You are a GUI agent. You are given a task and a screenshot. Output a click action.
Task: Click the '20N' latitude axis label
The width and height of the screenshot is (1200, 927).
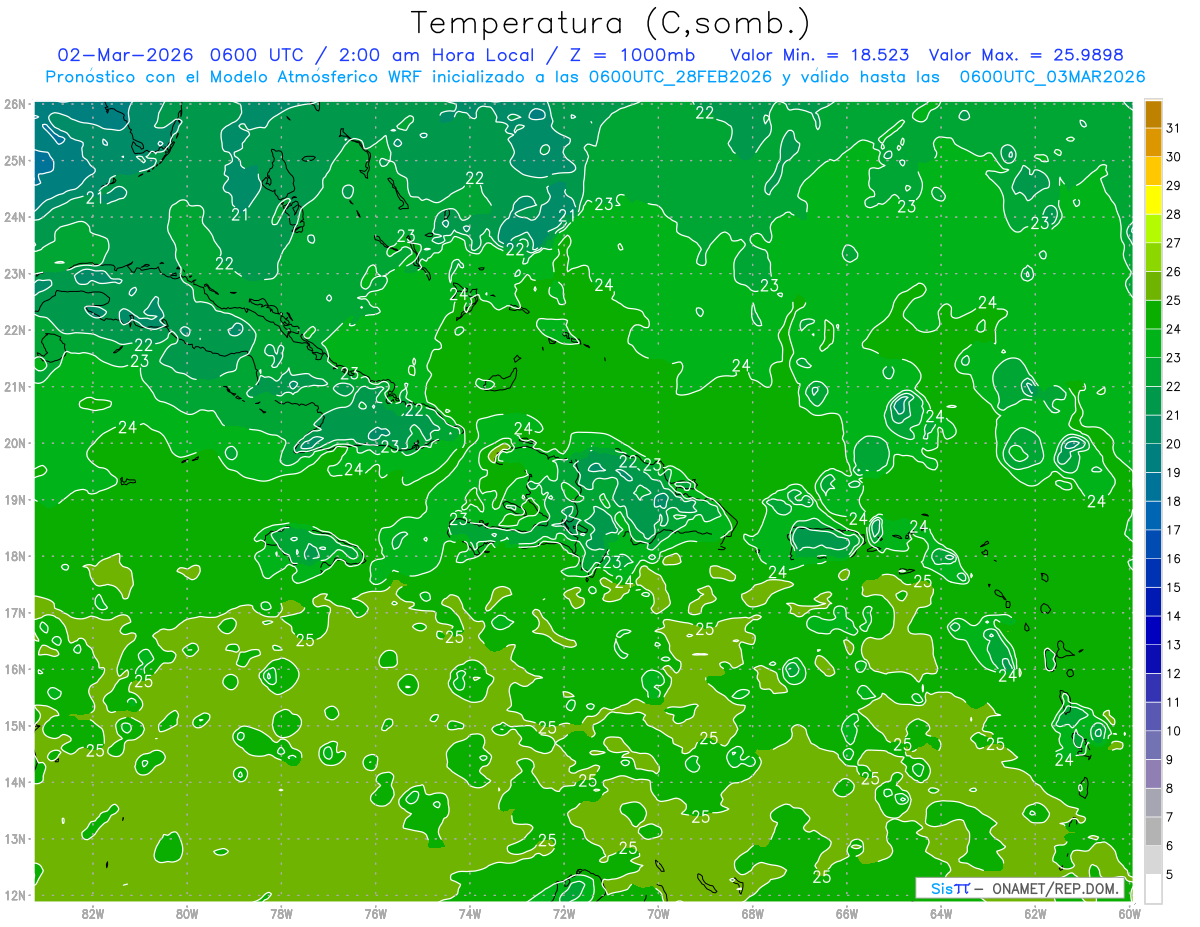[14, 443]
